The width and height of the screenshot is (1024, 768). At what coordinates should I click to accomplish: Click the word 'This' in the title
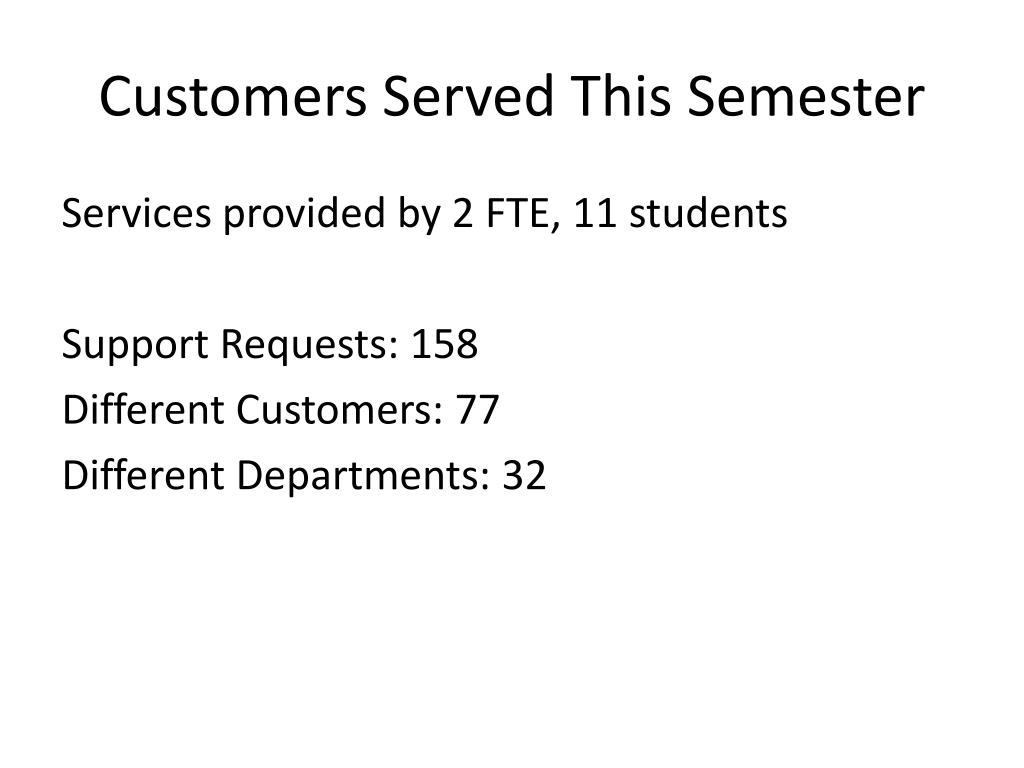click(x=621, y=97)
